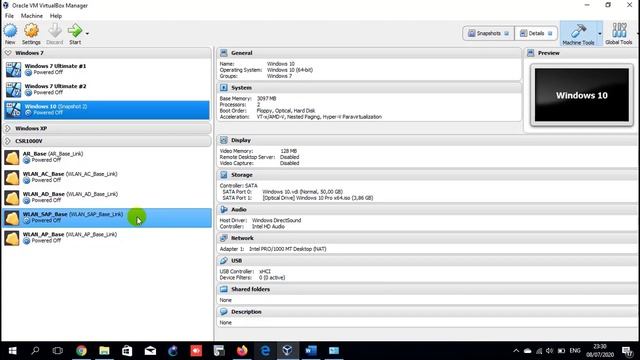The width and height of the screenshot is (640, 360).
Task: Click the Storage section header icon
Action: (224, 175)
